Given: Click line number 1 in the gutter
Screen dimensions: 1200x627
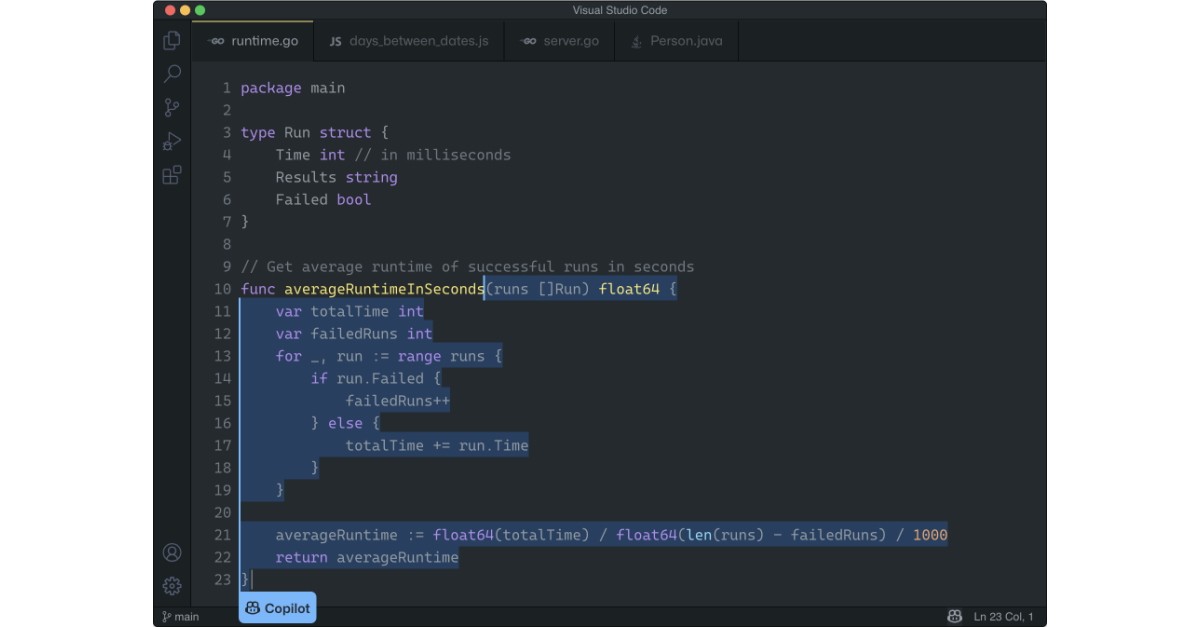Looking at the screenshot, I should pos(227,88).
